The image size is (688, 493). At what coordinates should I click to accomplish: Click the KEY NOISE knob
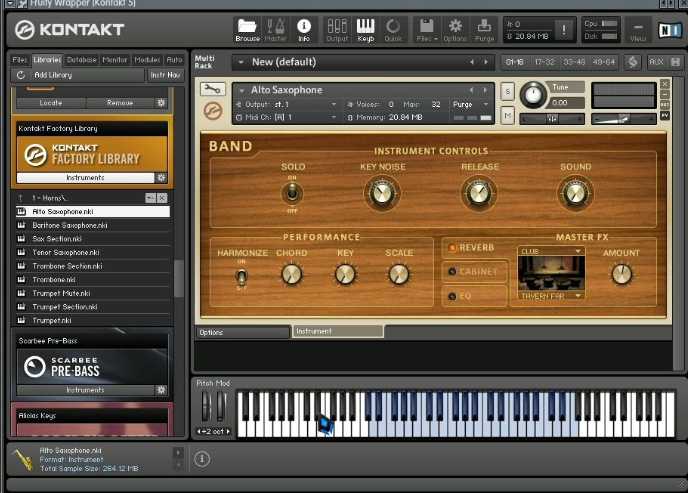(x=382, y=193)
